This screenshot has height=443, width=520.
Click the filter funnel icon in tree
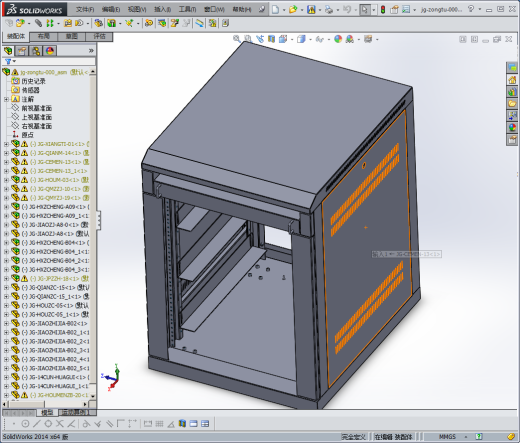click(8, 61)
